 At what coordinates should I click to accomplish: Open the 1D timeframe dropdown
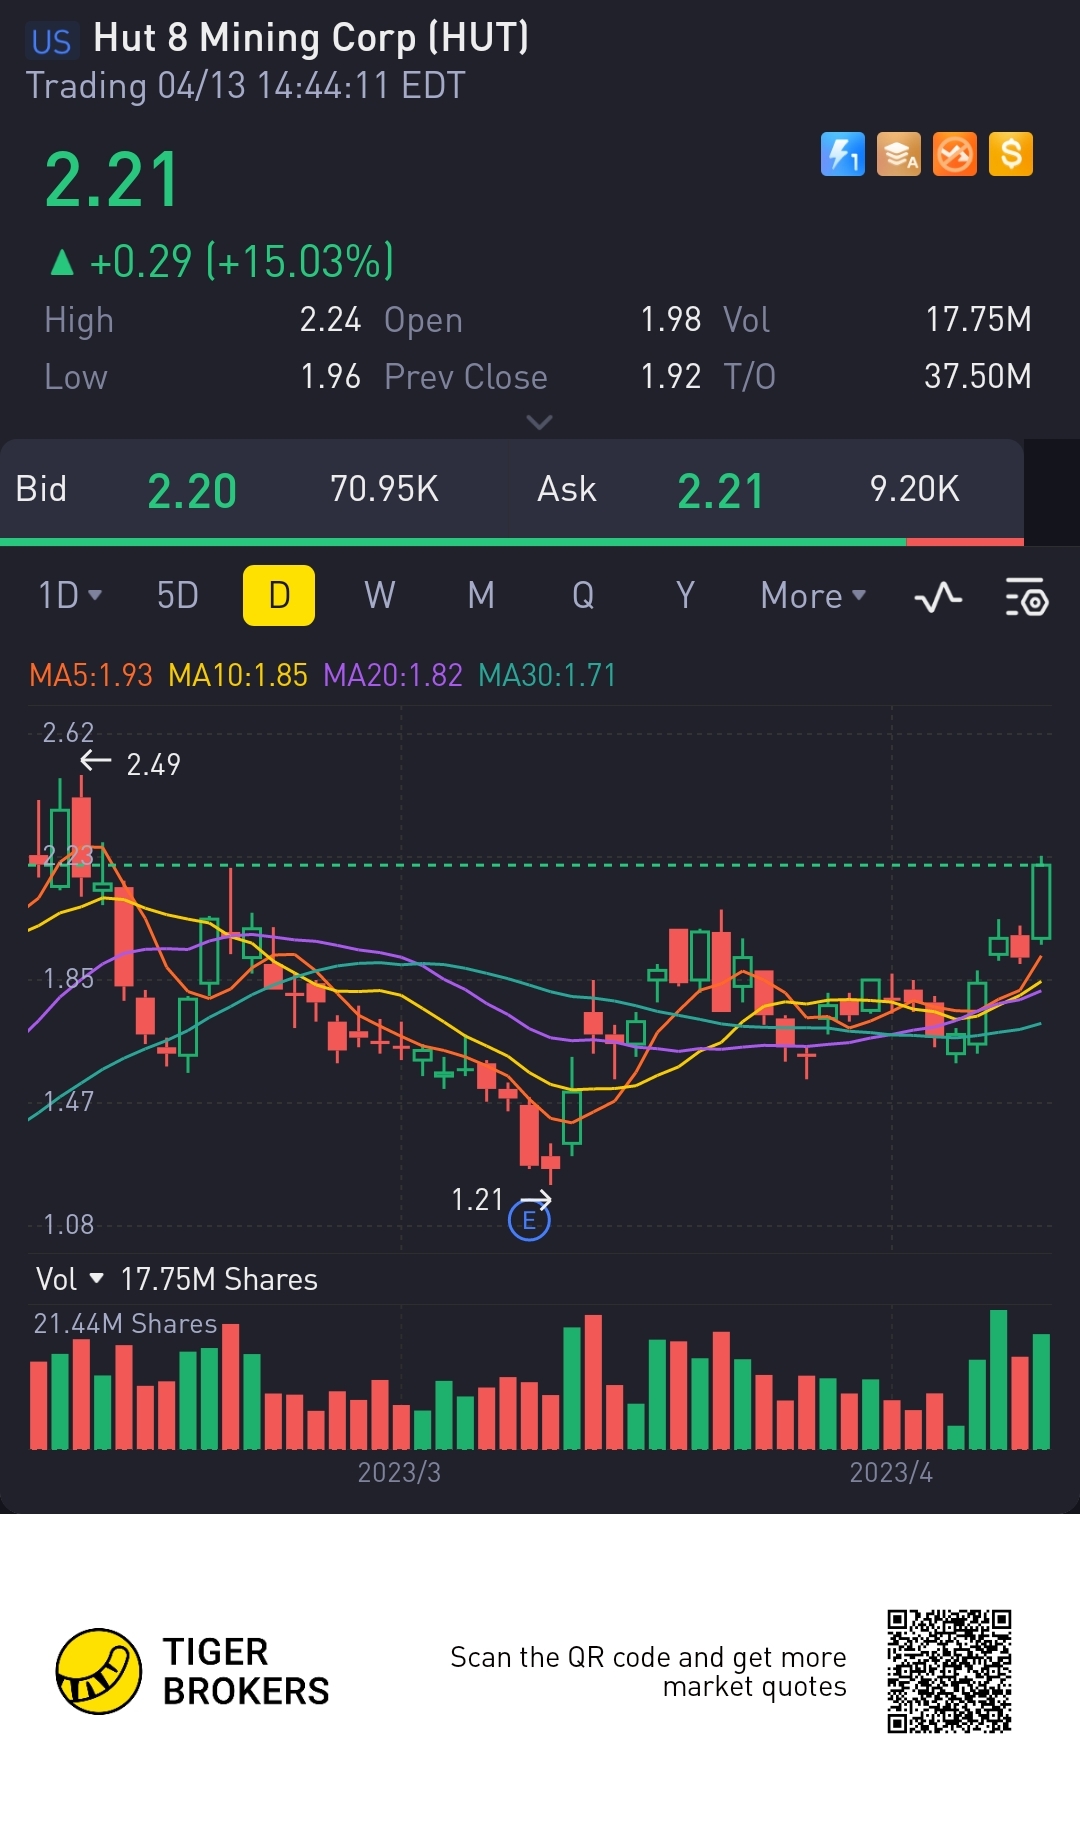tap(70, 596)
